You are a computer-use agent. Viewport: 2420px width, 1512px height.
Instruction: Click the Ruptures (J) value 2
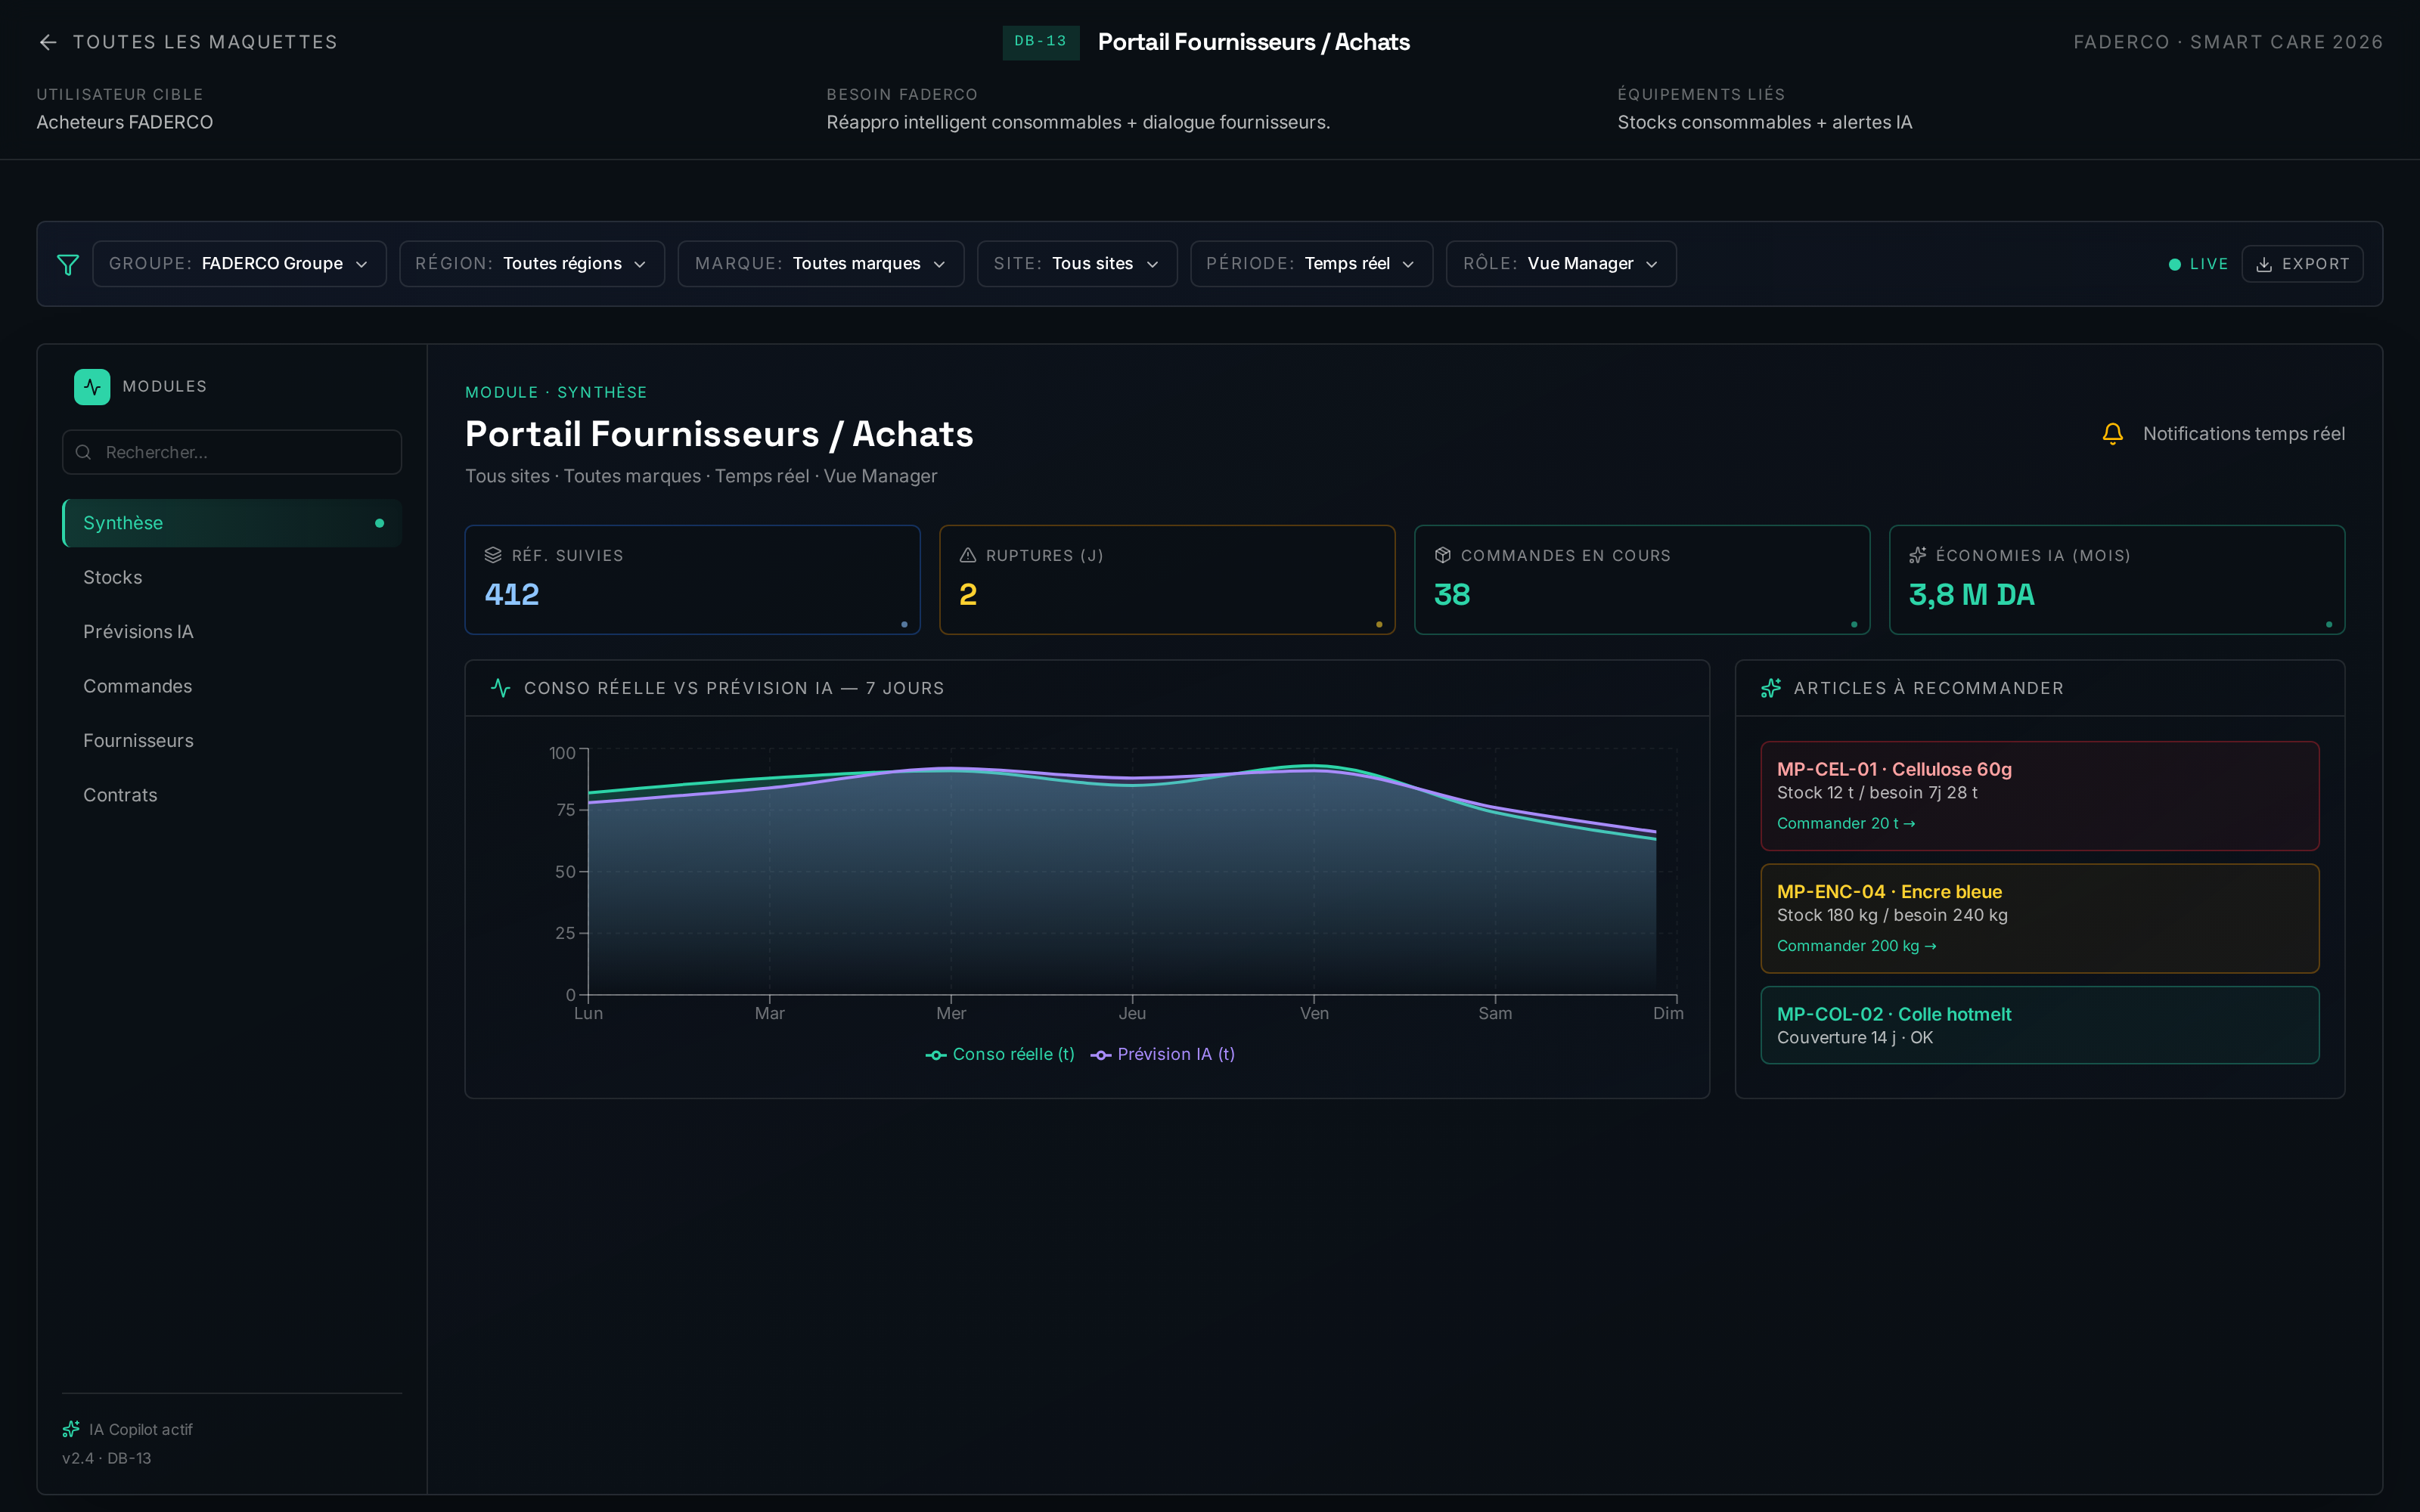(968, 595)
